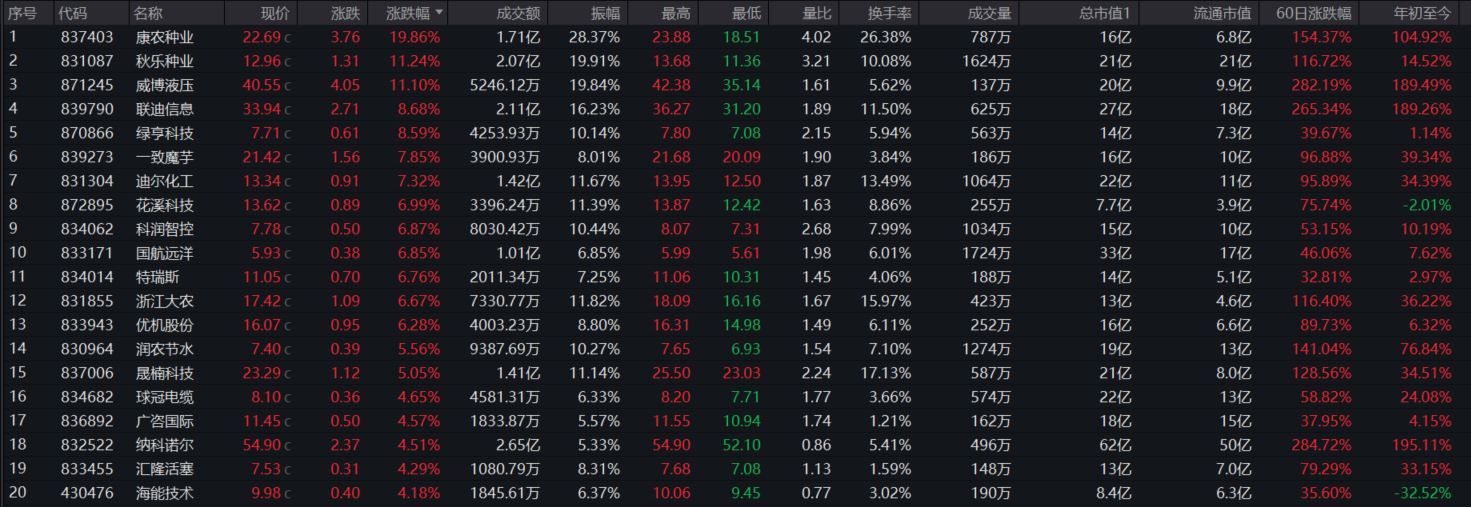Image resolution: width=1471 pixels, height=507 pixels.
Task: Click stock code 837403
Action: (x=86, y=37)
